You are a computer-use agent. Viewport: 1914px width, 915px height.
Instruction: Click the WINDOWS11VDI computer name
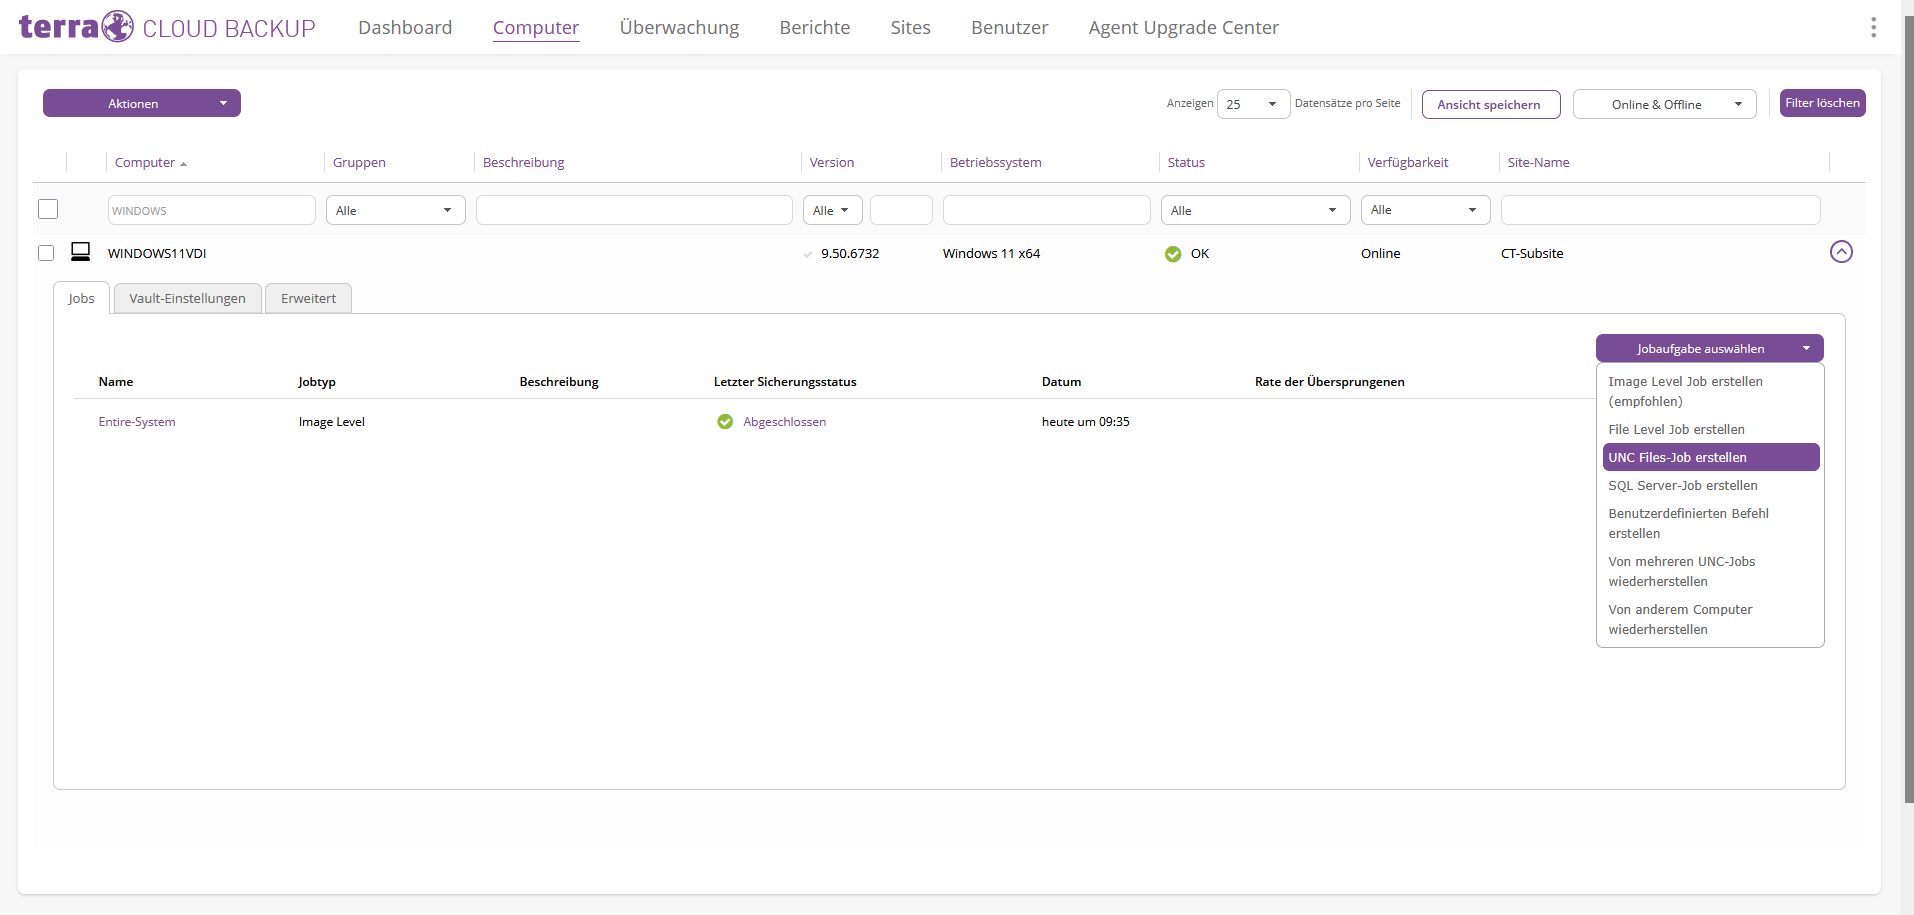point(157,253)
